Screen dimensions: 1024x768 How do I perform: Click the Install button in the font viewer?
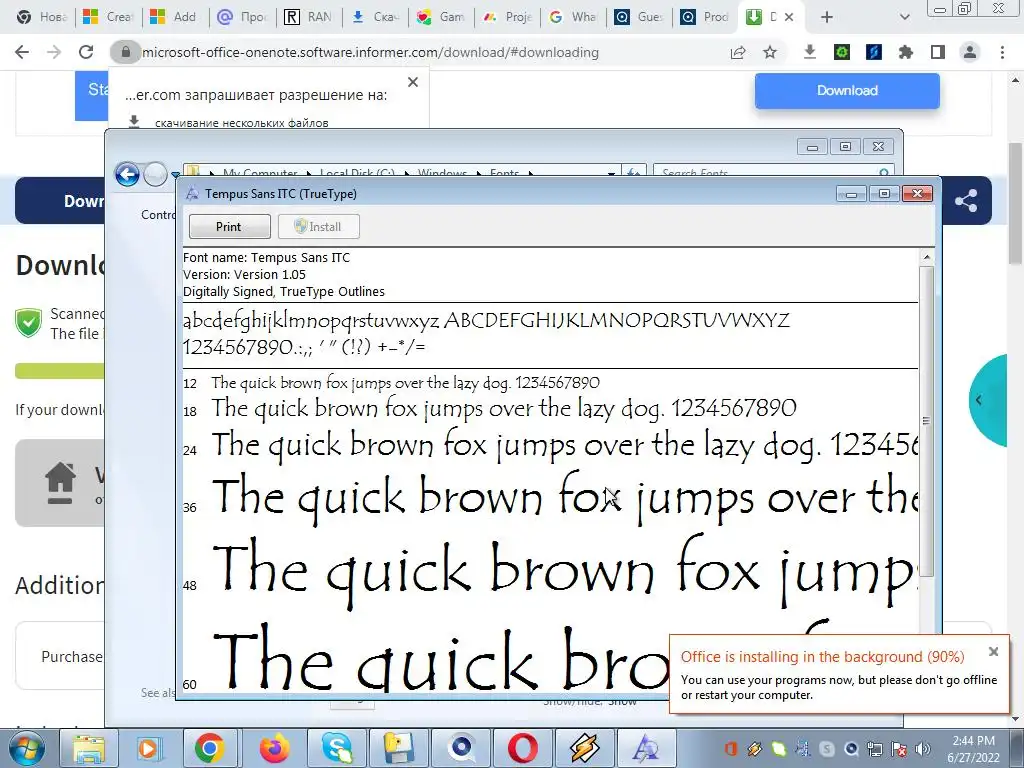pos(319,227)
